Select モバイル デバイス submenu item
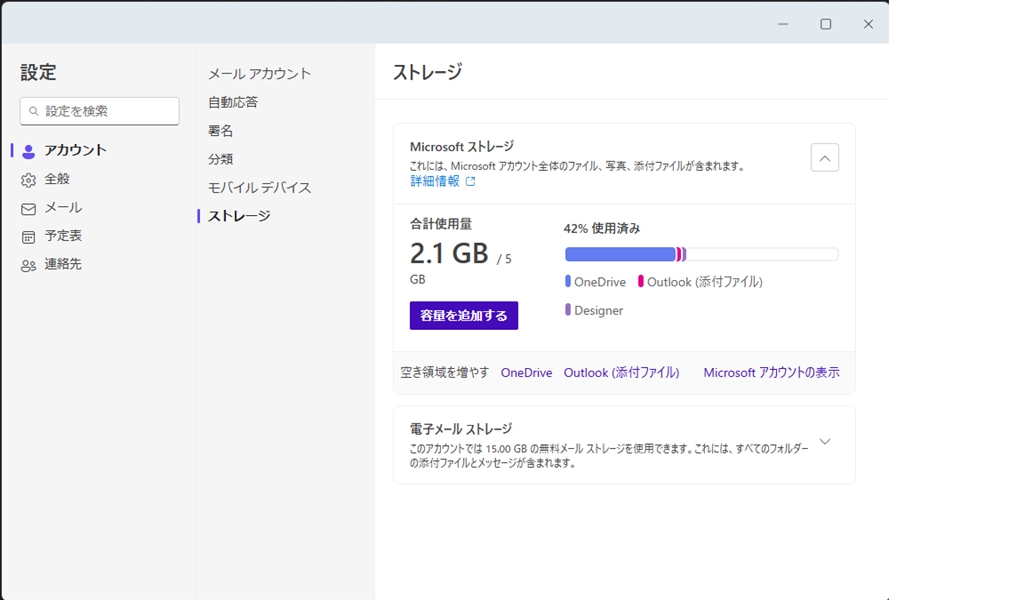 tap(259, 187)
